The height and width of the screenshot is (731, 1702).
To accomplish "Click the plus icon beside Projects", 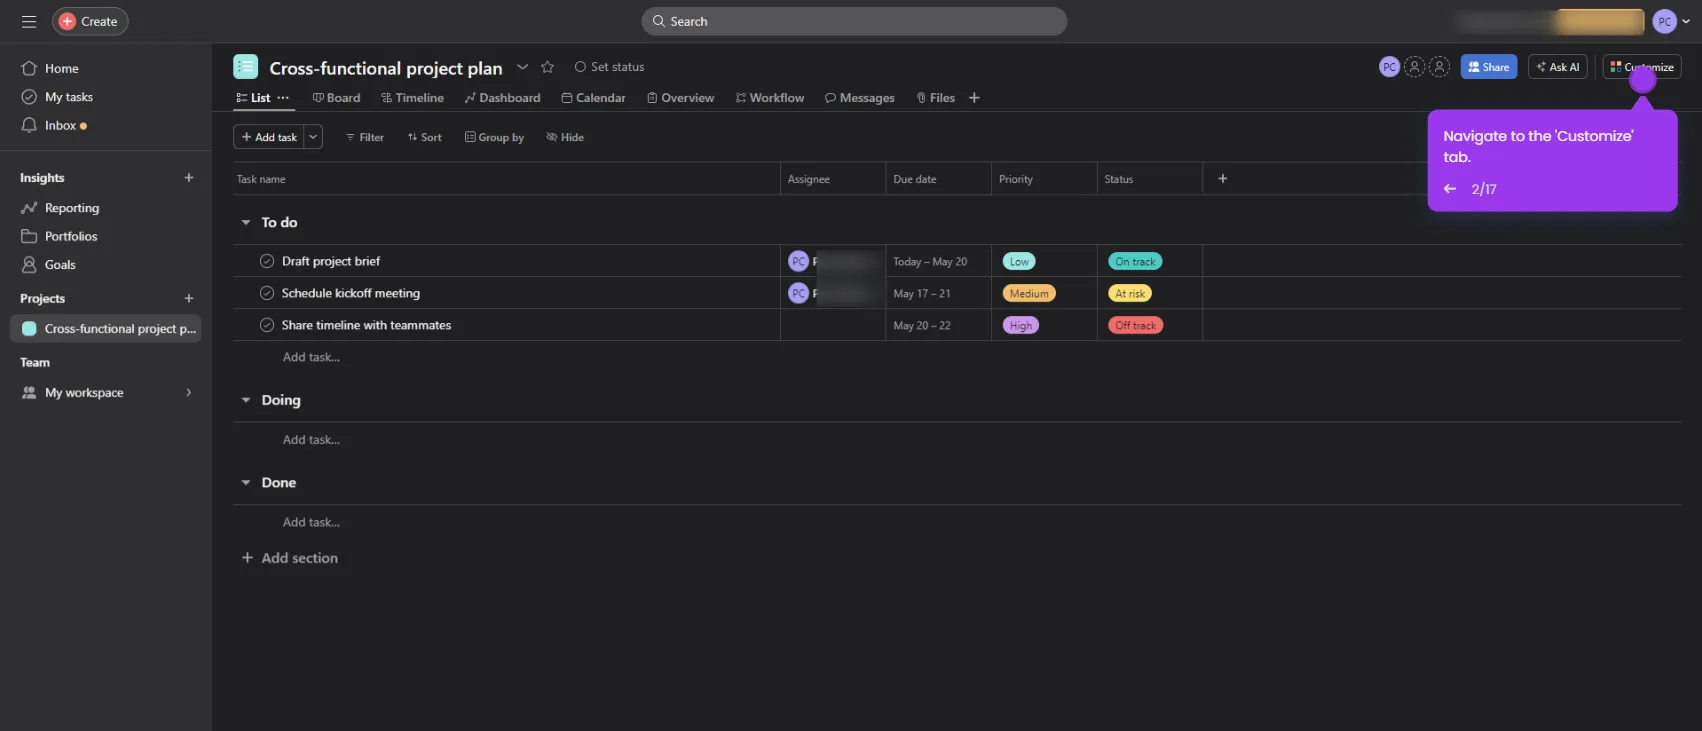I will (189, 298).
